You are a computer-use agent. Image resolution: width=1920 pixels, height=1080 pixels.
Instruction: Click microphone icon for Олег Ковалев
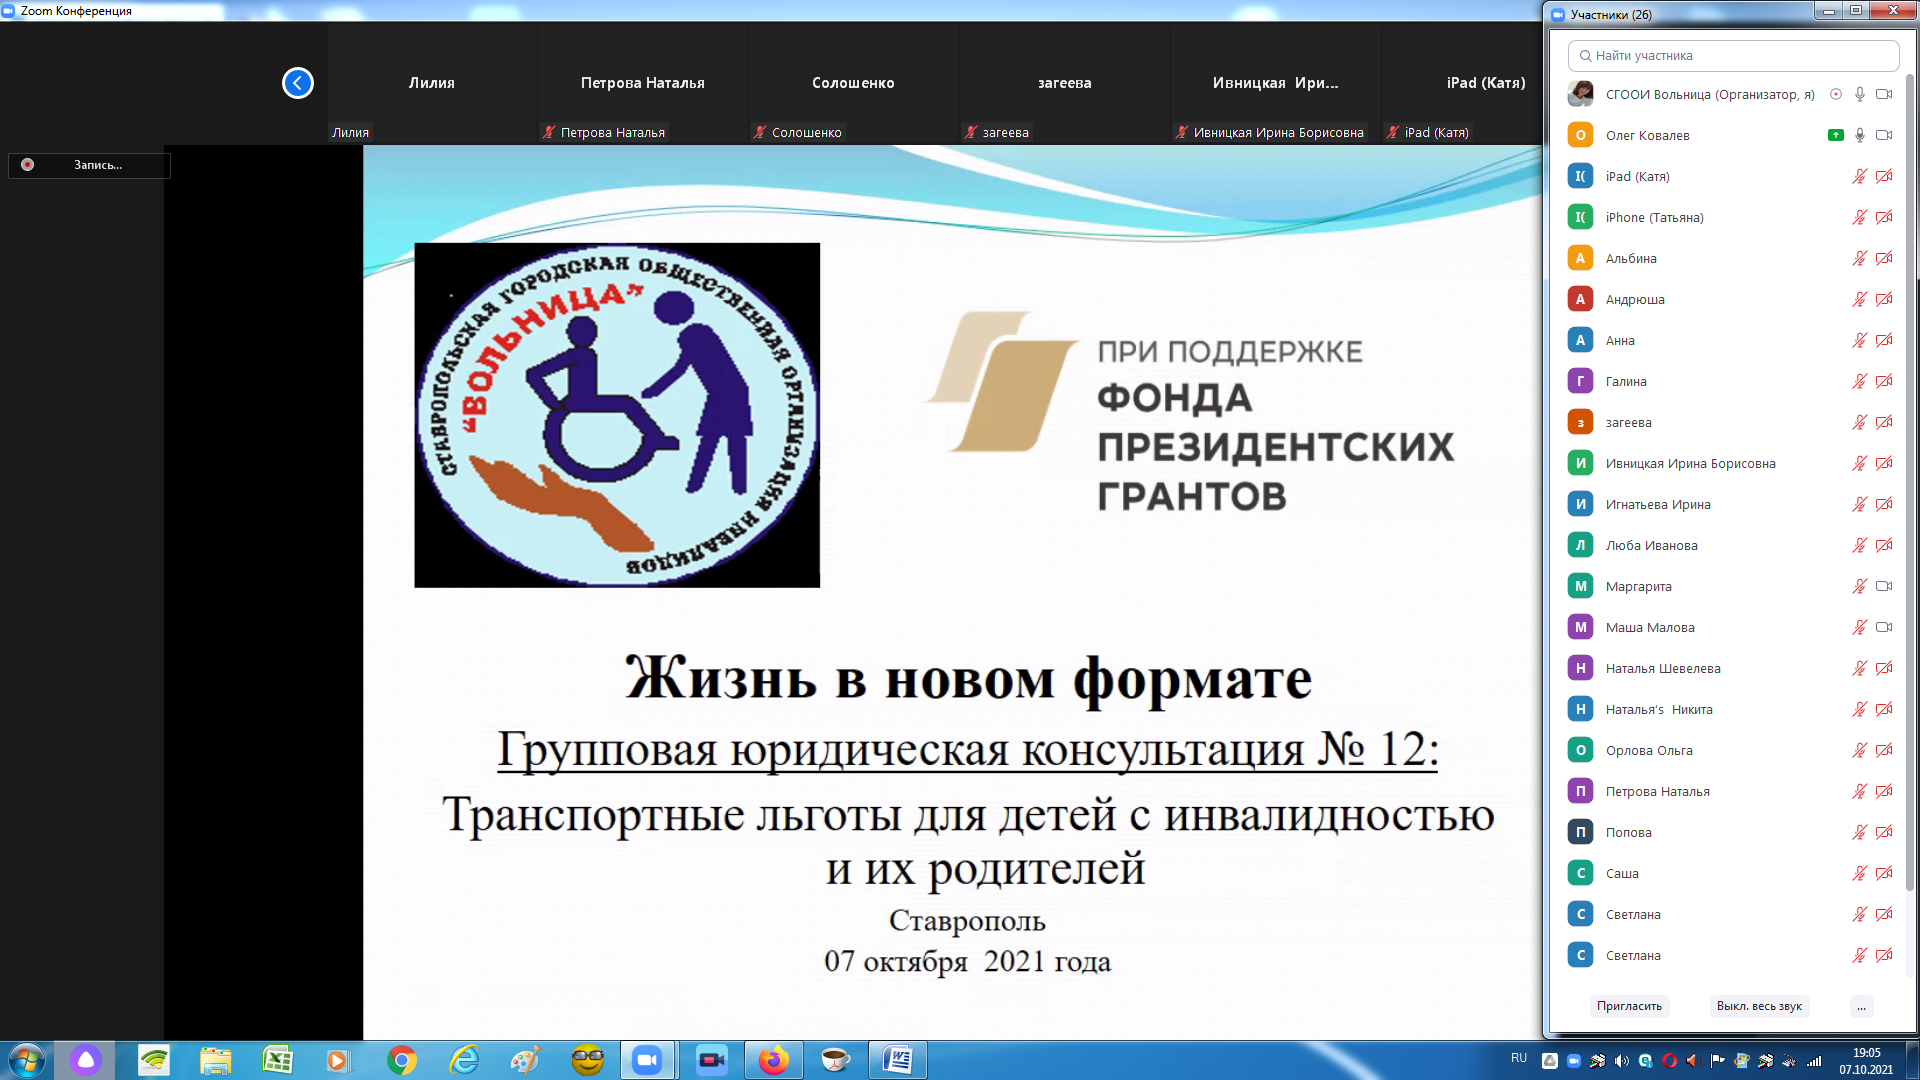coord(1860,135)
